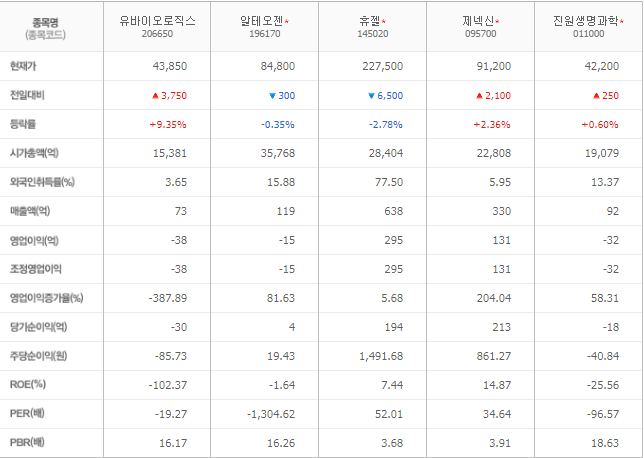Click the 등락률 row label

tap(23, 124)
